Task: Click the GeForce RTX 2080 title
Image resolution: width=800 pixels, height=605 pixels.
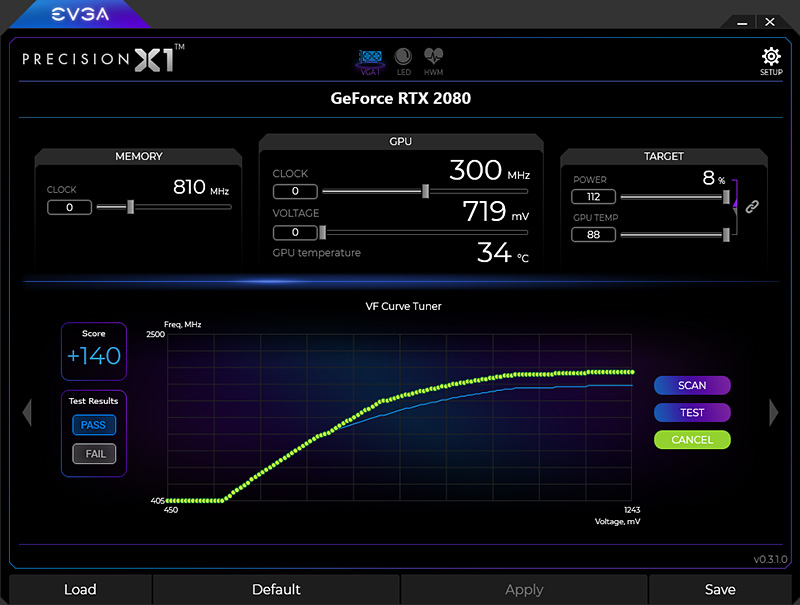Action: coord(401,98)
